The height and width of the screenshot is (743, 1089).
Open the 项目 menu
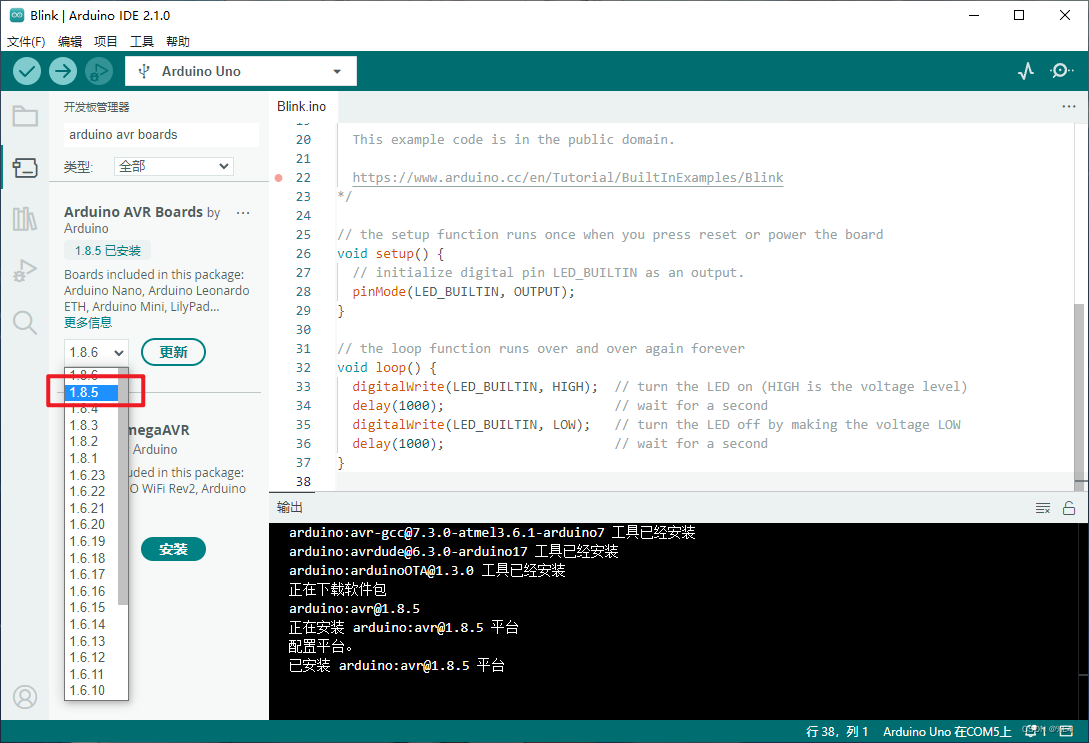tap(106, 42)
